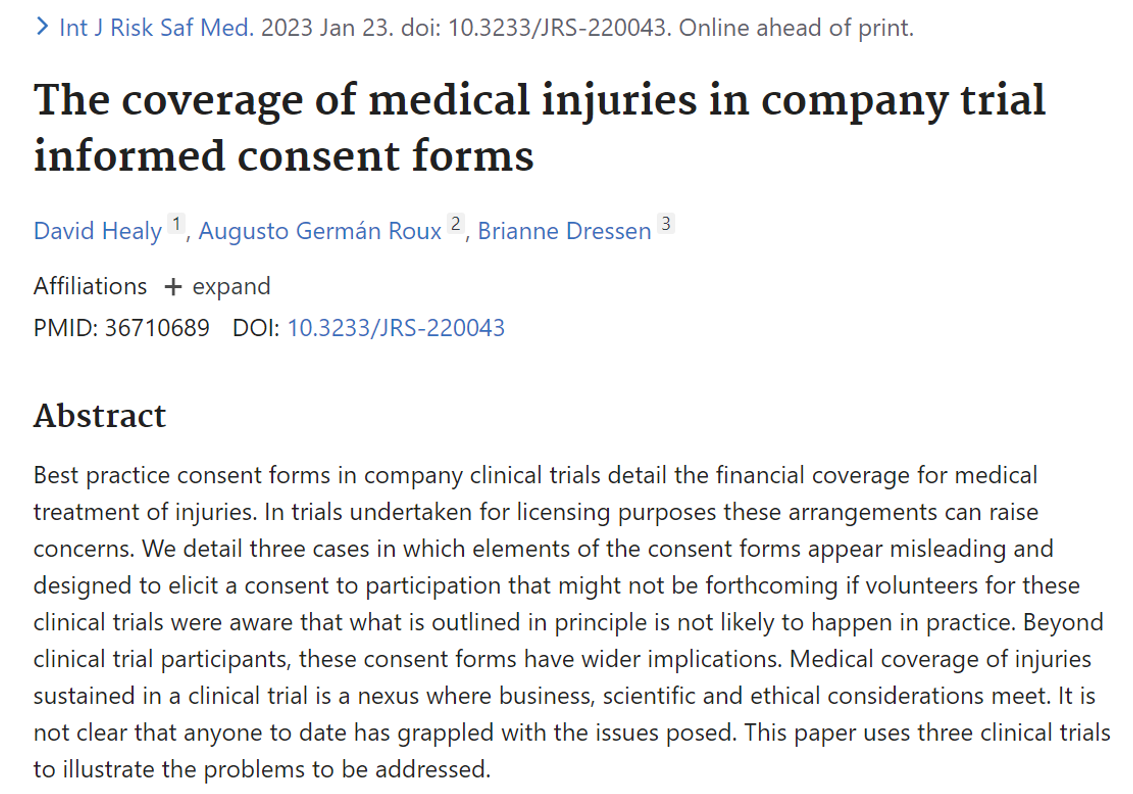Image resolution: width=1133 pixels, height=794 pixels.
Task: Click affiliation superscript 3 after Dressen
Action: point(665,224)
